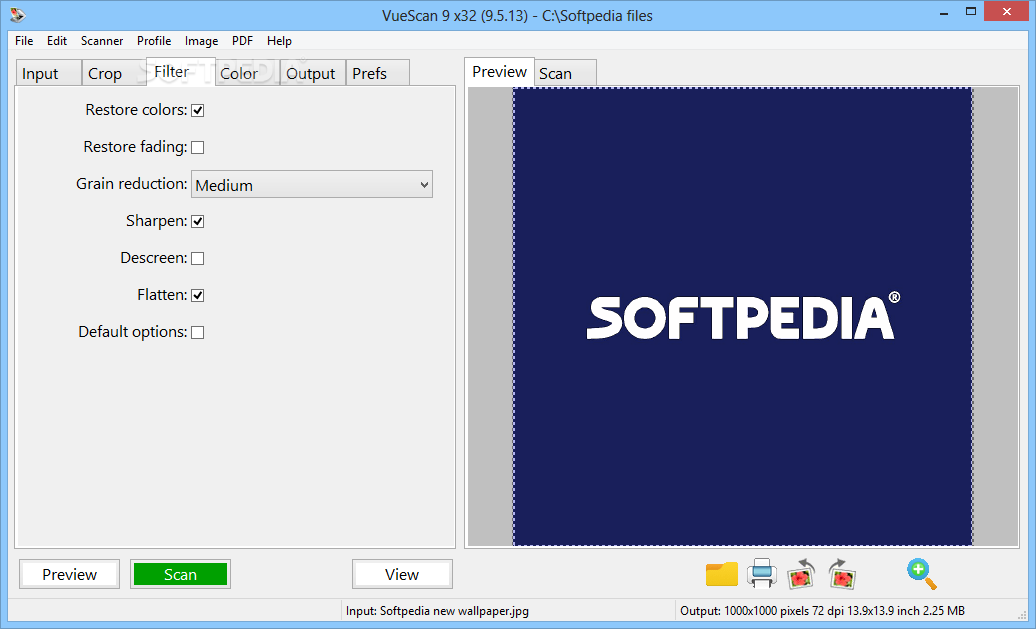The width and height of the screenshot is (1036, 629).
Task: Click the zoom in magnifier icon
Action: pos(922,574)
